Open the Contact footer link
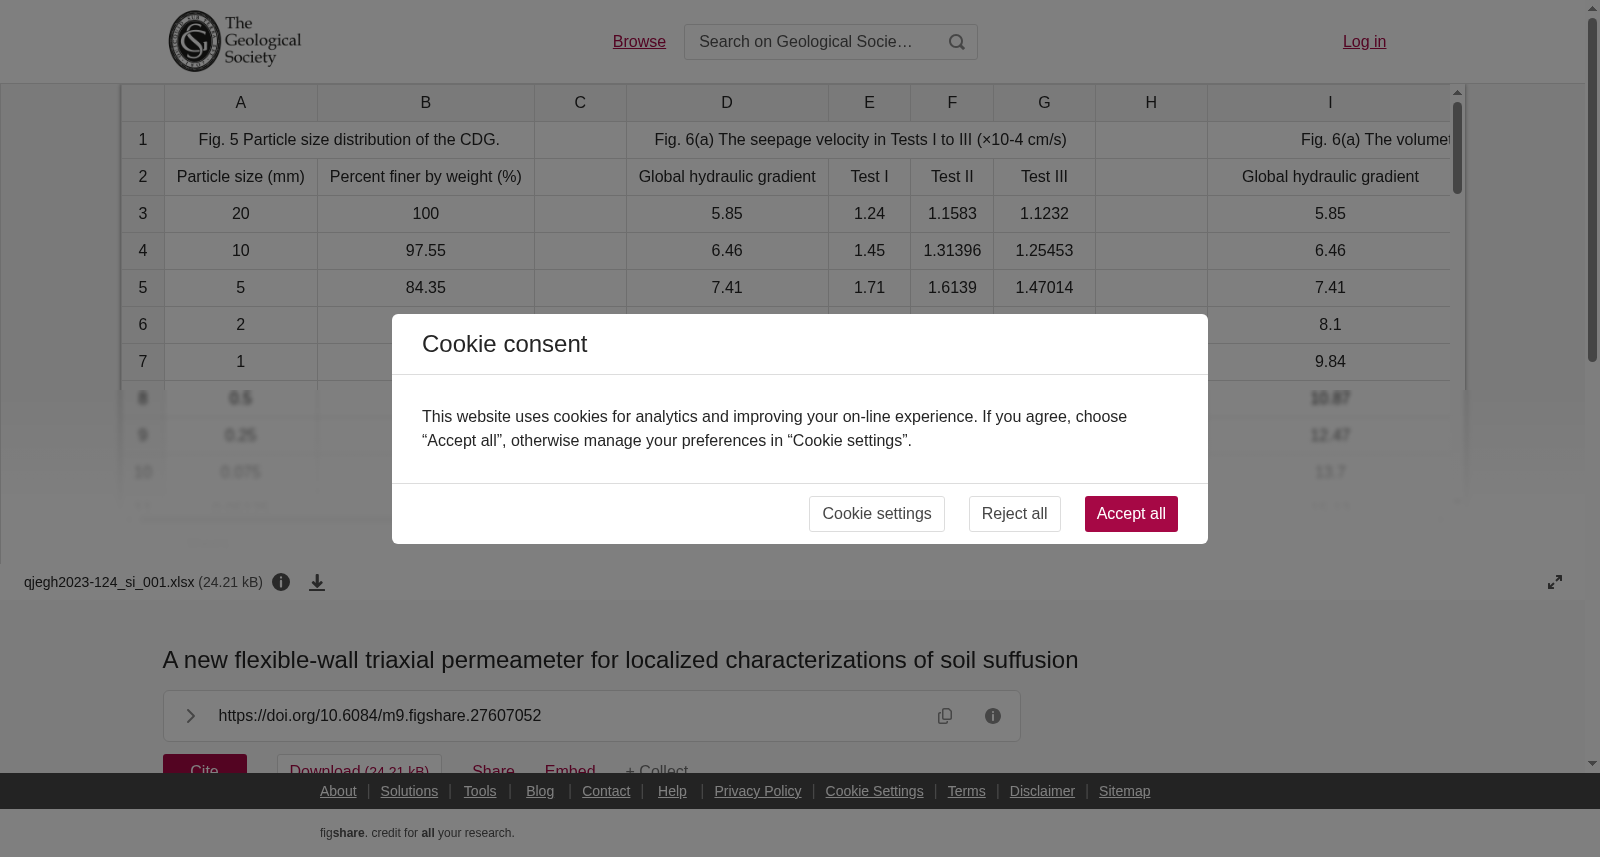The image size is (1600, 857). coord(606,791)
